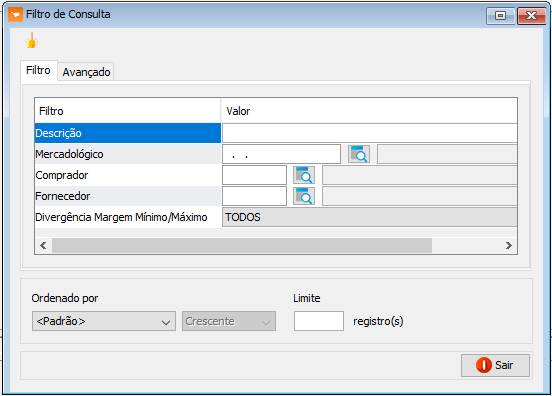Click the Comprador code input field
Viewport: 552px width, 396px height.
(x=255, y=175)
